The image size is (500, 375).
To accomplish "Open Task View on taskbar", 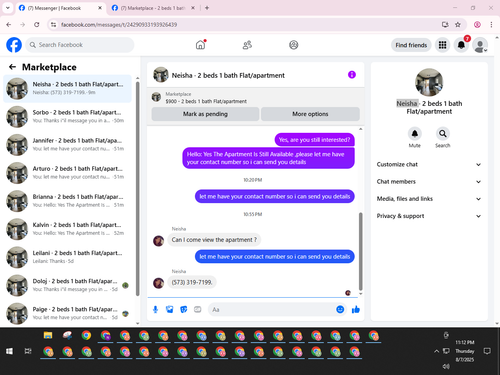I will (x=28, y=351).
